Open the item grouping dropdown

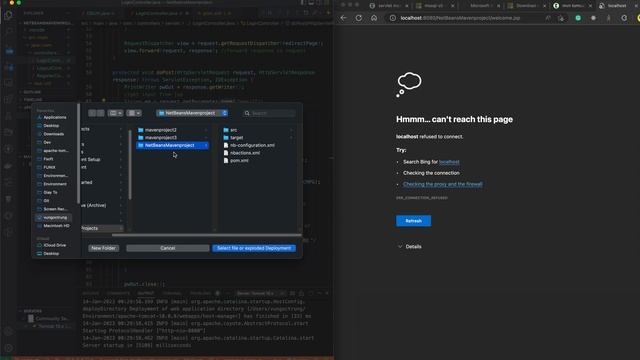click(x=133, y=113)
